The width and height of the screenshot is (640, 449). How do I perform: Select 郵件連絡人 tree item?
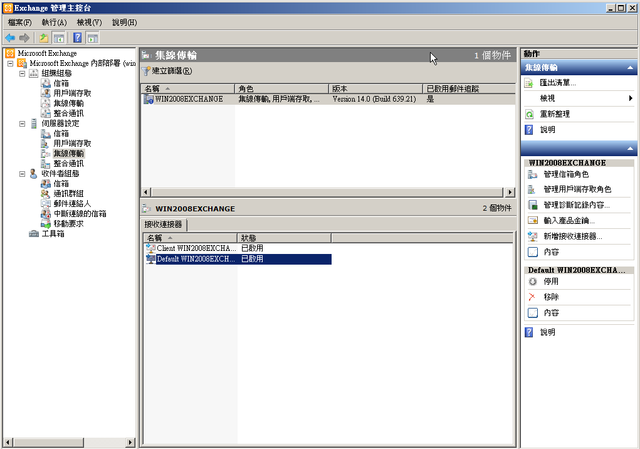coord(72,203)
